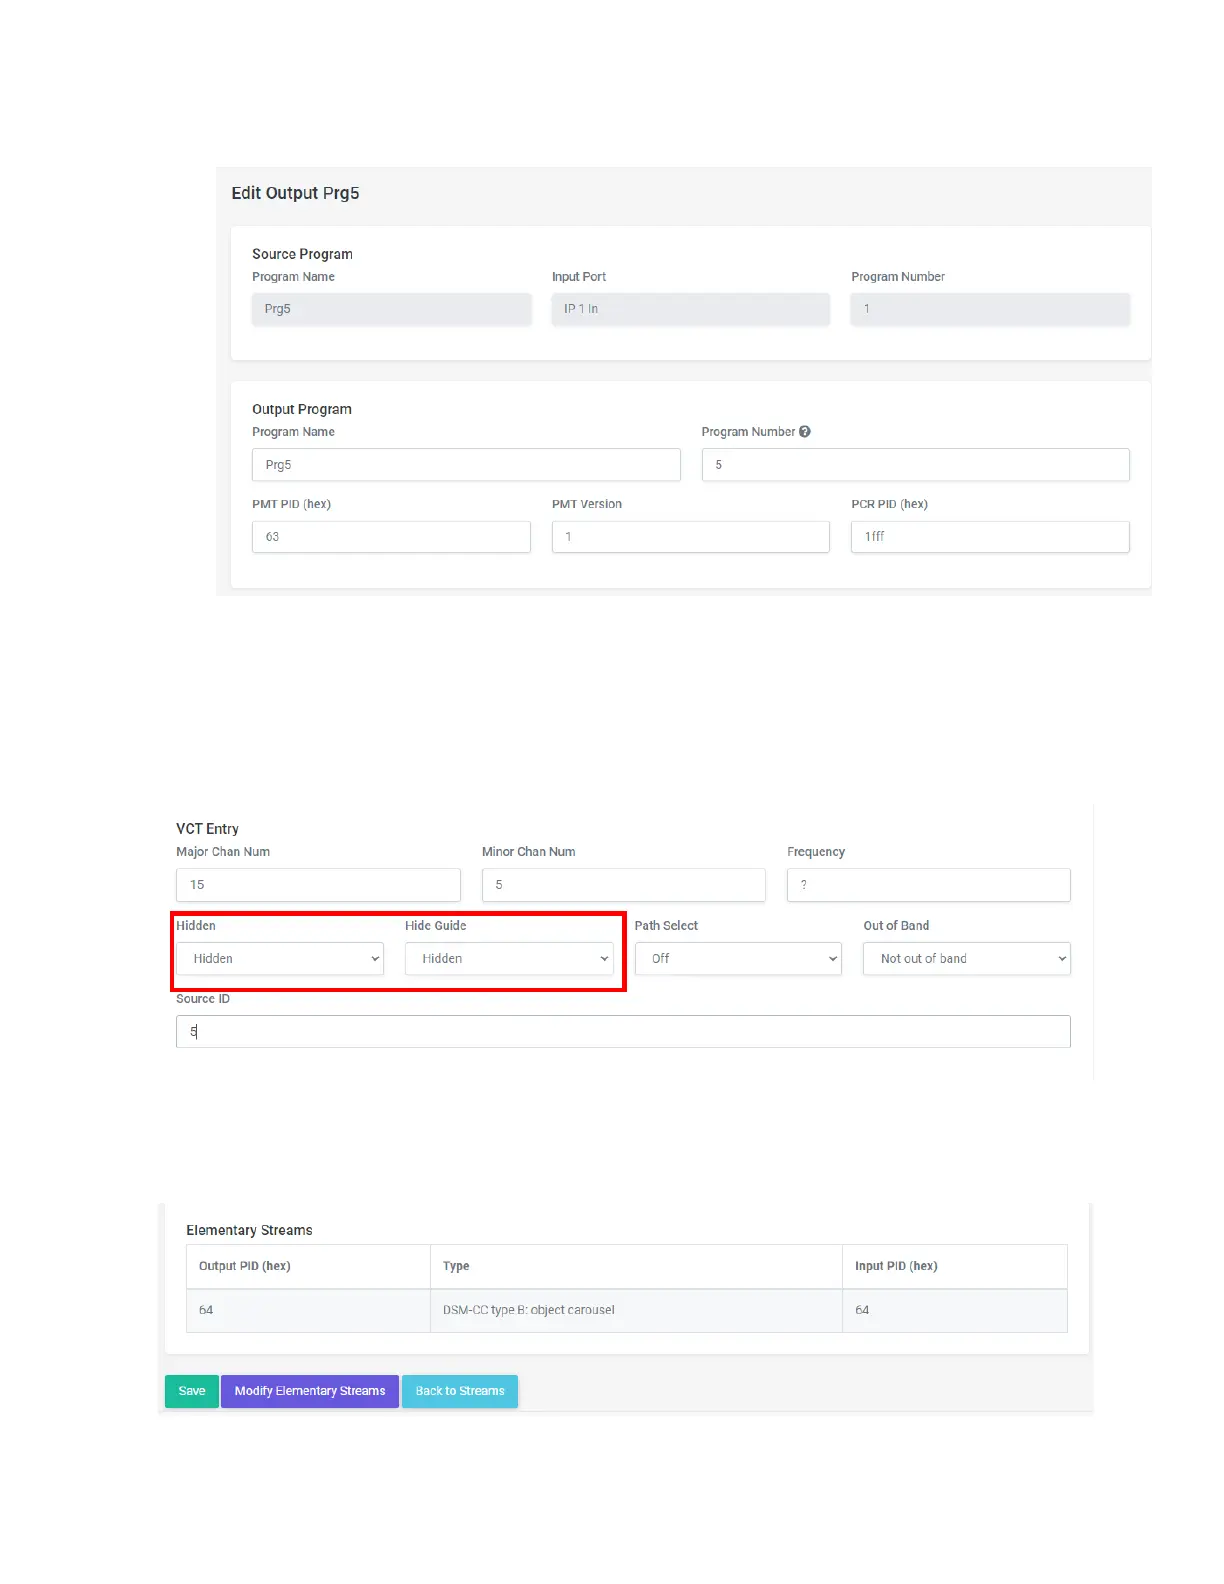Viewport: 1224px width, 1584px height.
Task: Click the PMT PID (hex) field
Action: pyautogui.click(x=391, y=537)
